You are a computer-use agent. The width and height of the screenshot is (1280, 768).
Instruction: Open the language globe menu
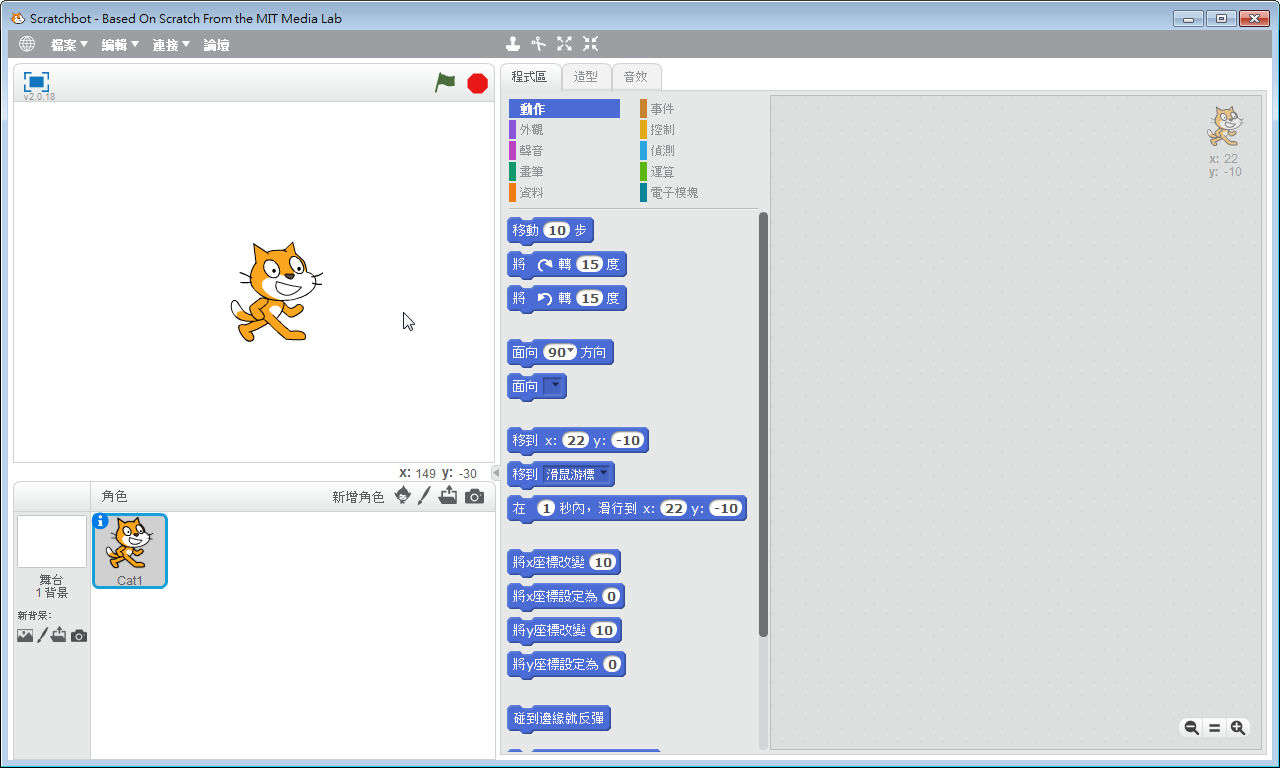point(27,44)
